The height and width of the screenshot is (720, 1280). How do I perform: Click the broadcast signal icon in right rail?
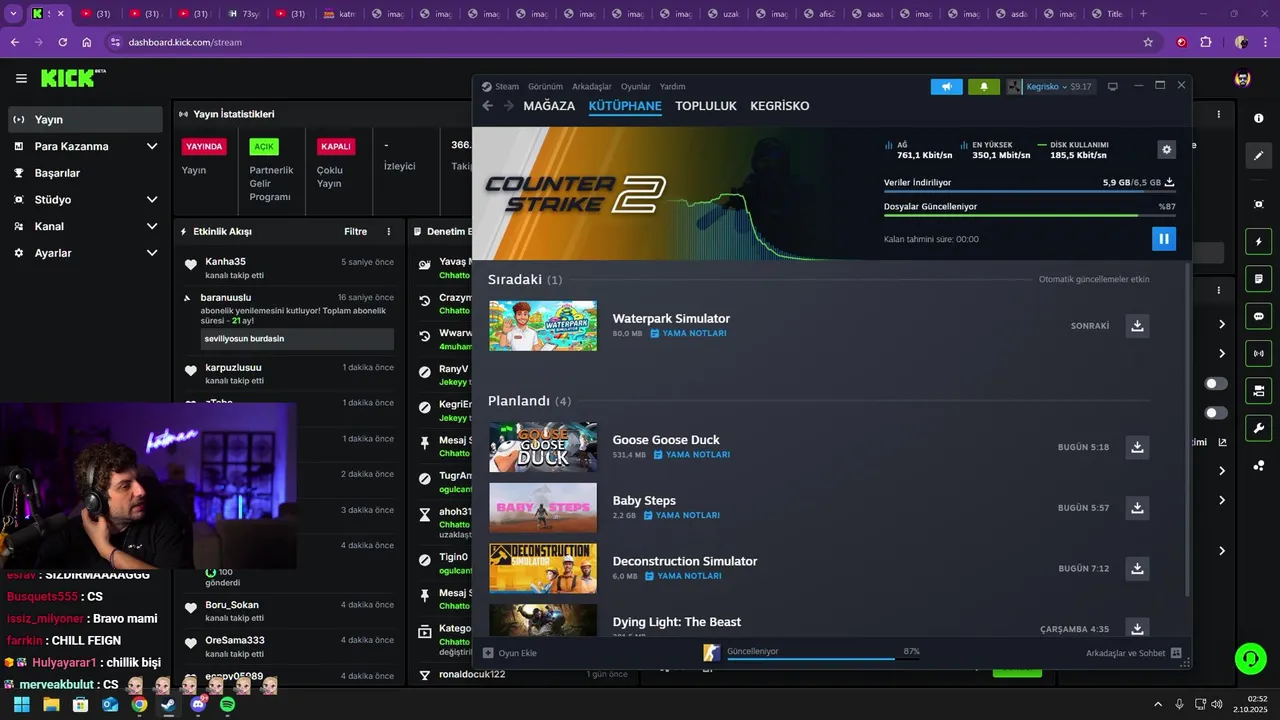[1258, 353]
